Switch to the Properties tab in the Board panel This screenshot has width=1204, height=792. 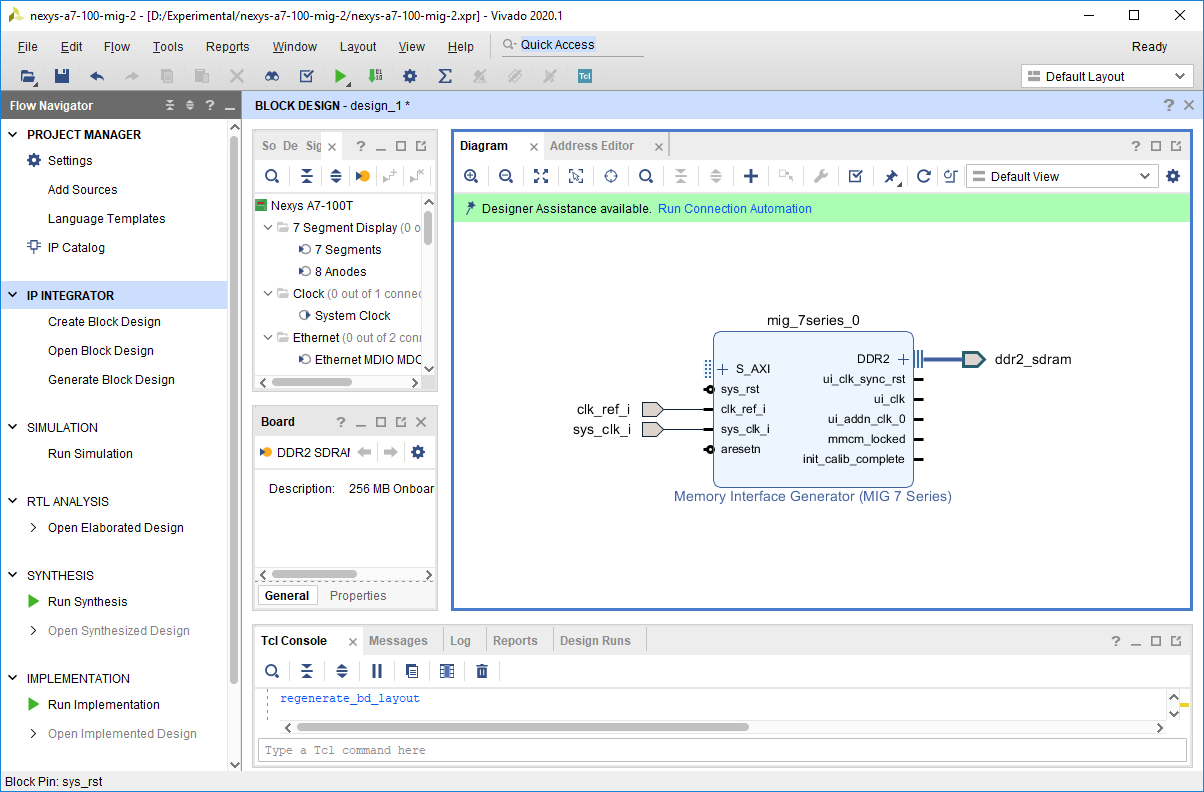point(358,596)
